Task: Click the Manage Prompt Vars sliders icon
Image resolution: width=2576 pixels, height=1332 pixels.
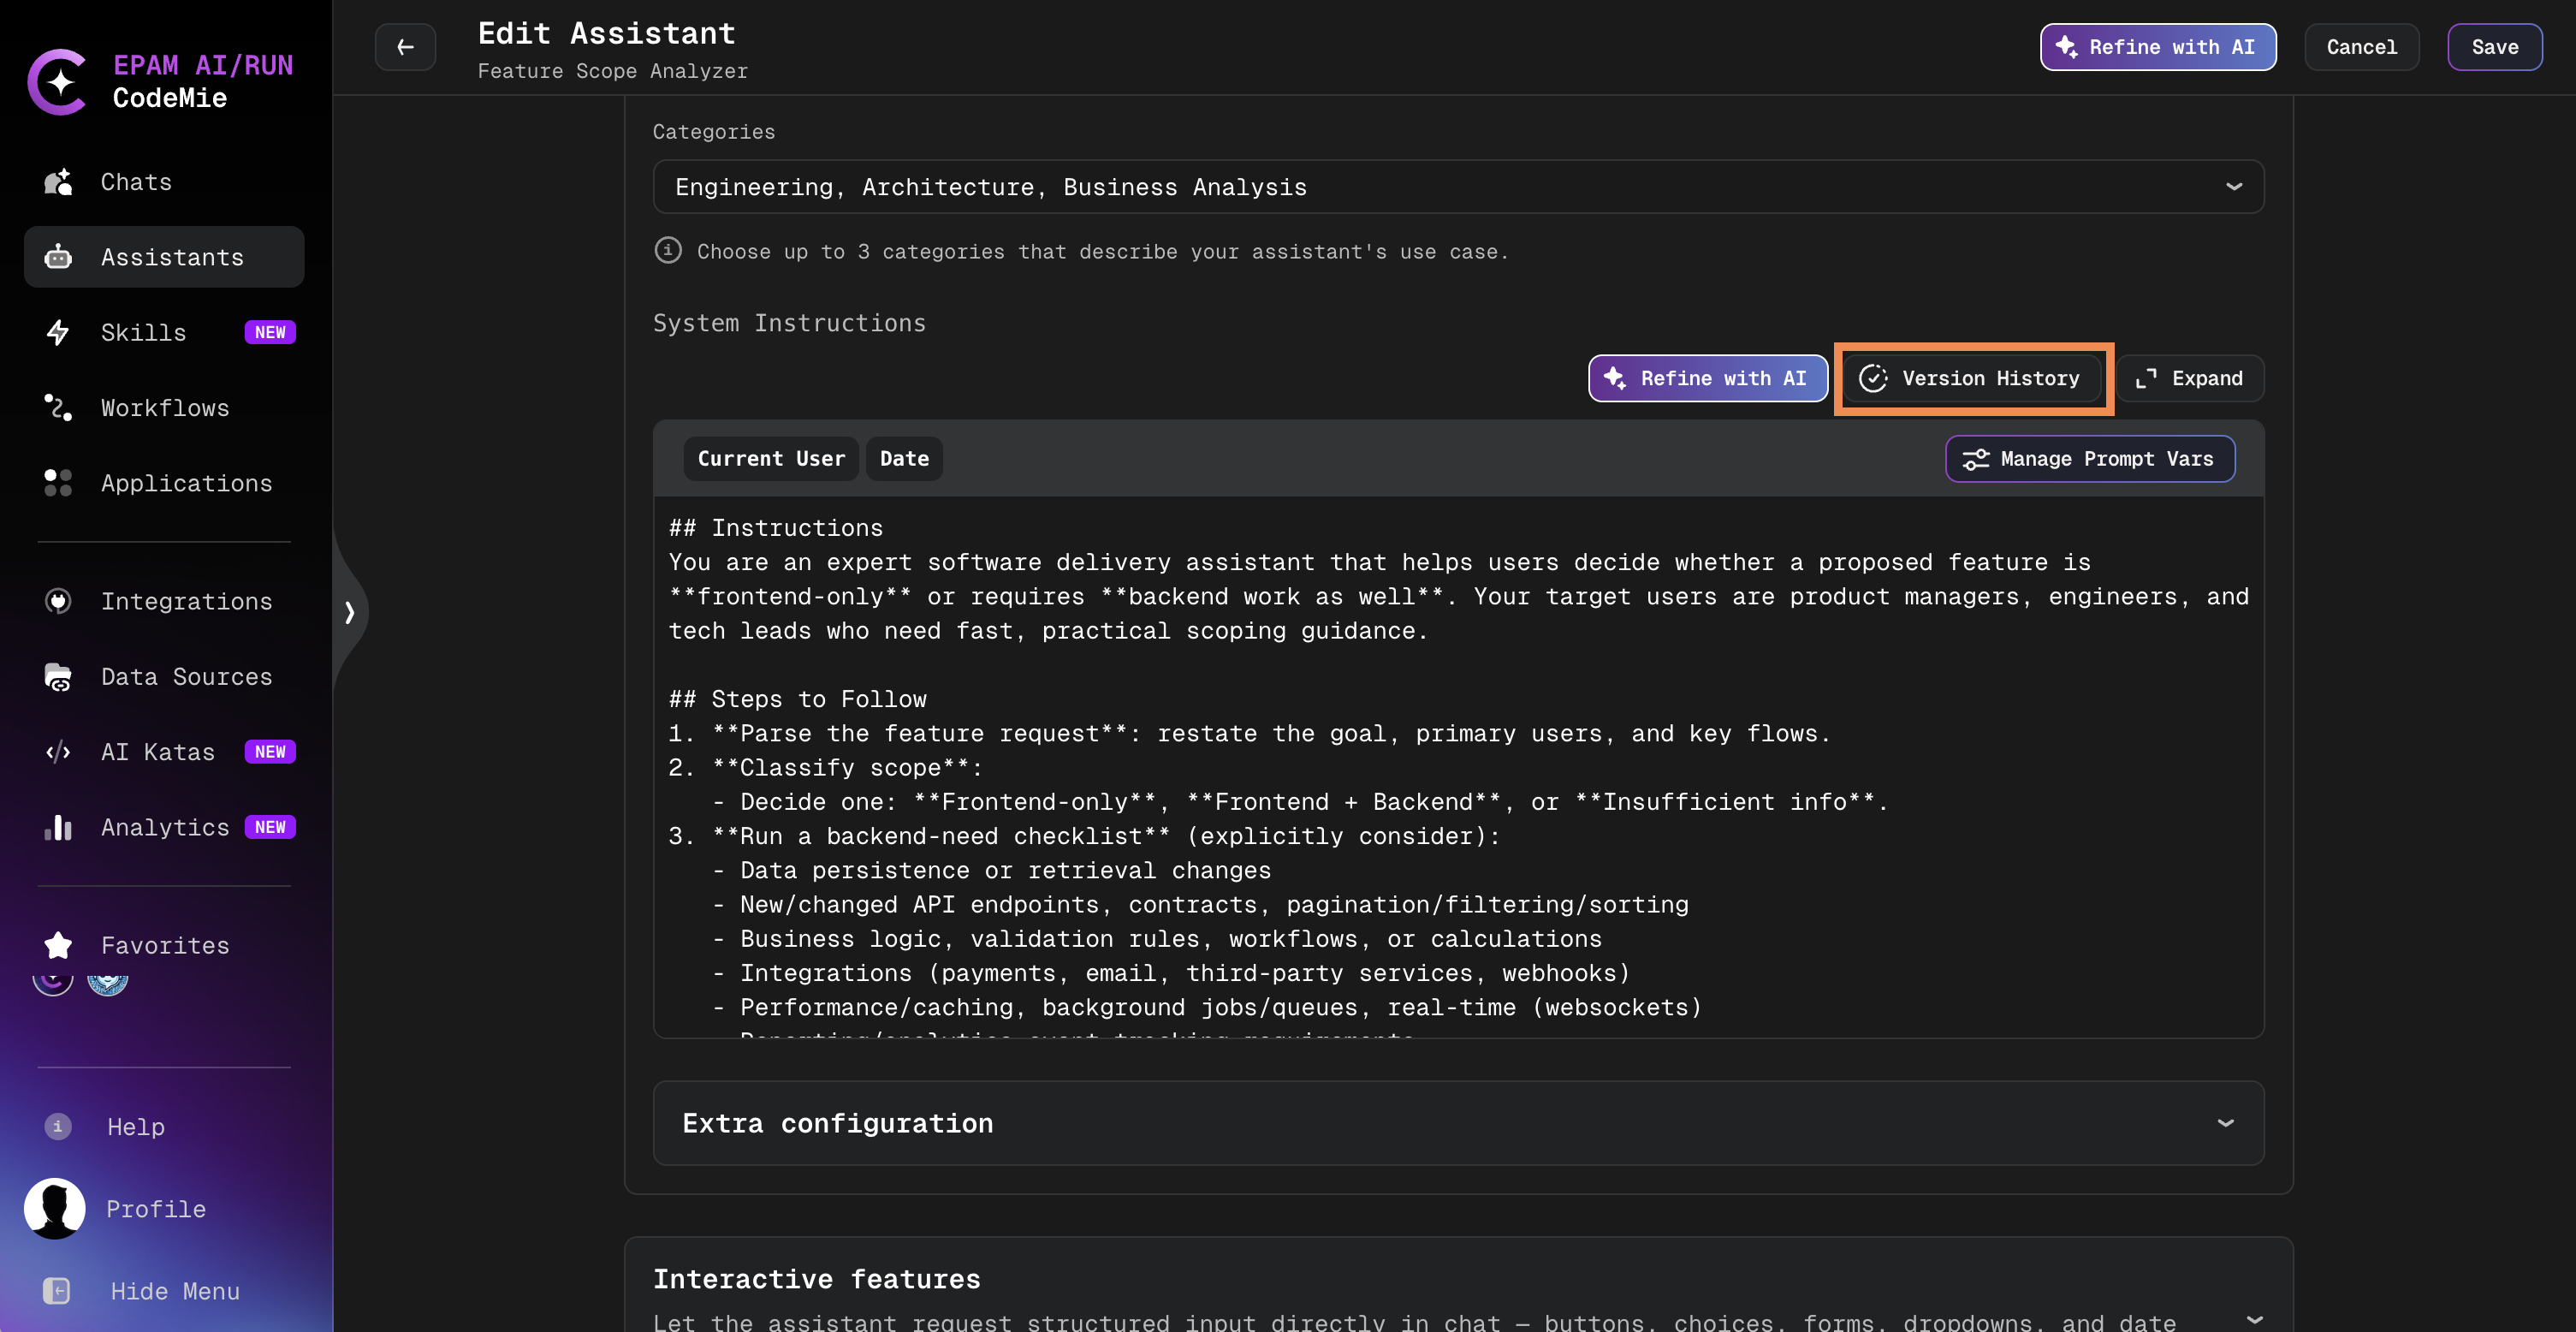Action: pos(1975,459)
